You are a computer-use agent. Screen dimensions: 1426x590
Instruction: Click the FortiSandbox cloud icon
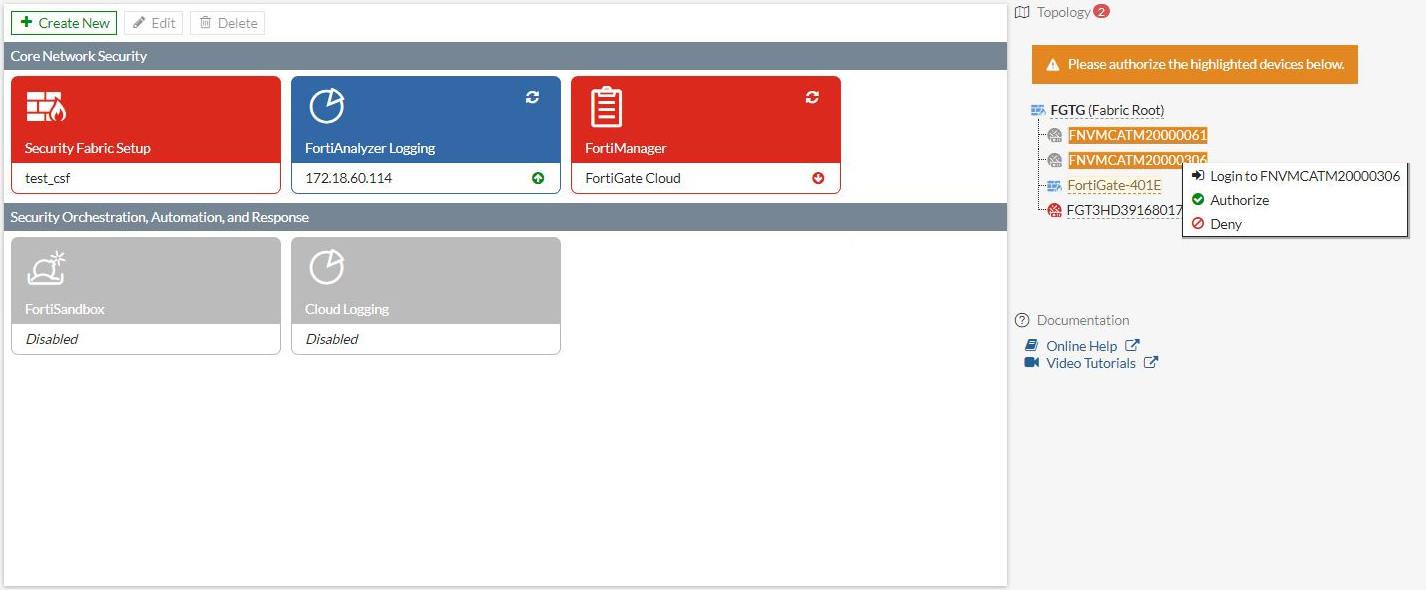pyautogui.click(x=47, y=268)
